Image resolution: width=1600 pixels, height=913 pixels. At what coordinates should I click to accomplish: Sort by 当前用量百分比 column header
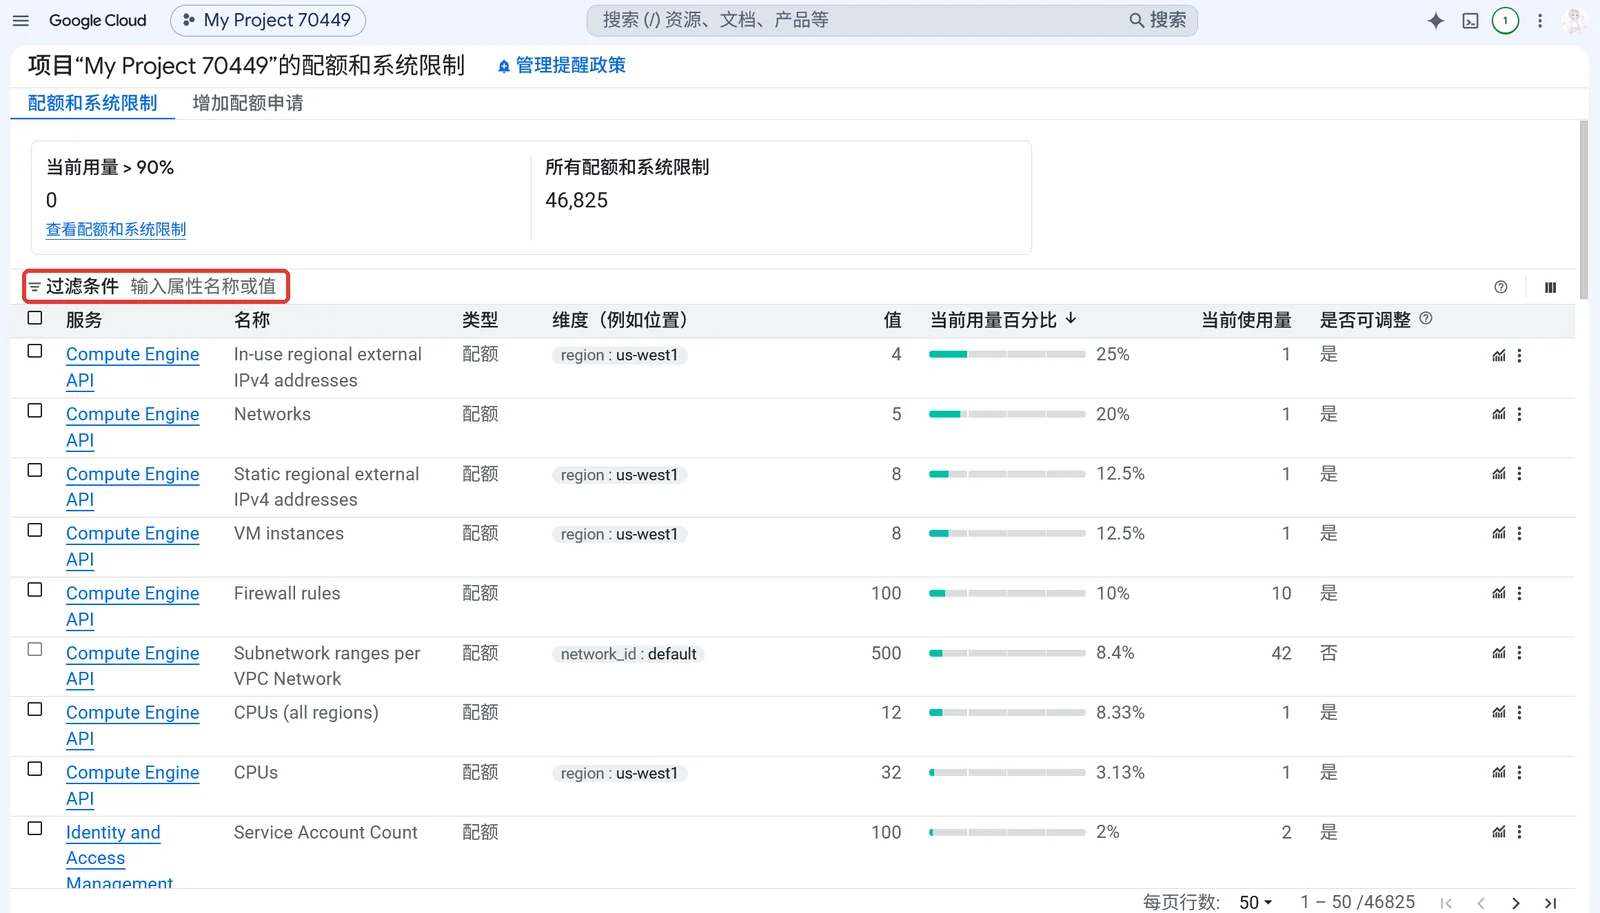pos(1003,320)
